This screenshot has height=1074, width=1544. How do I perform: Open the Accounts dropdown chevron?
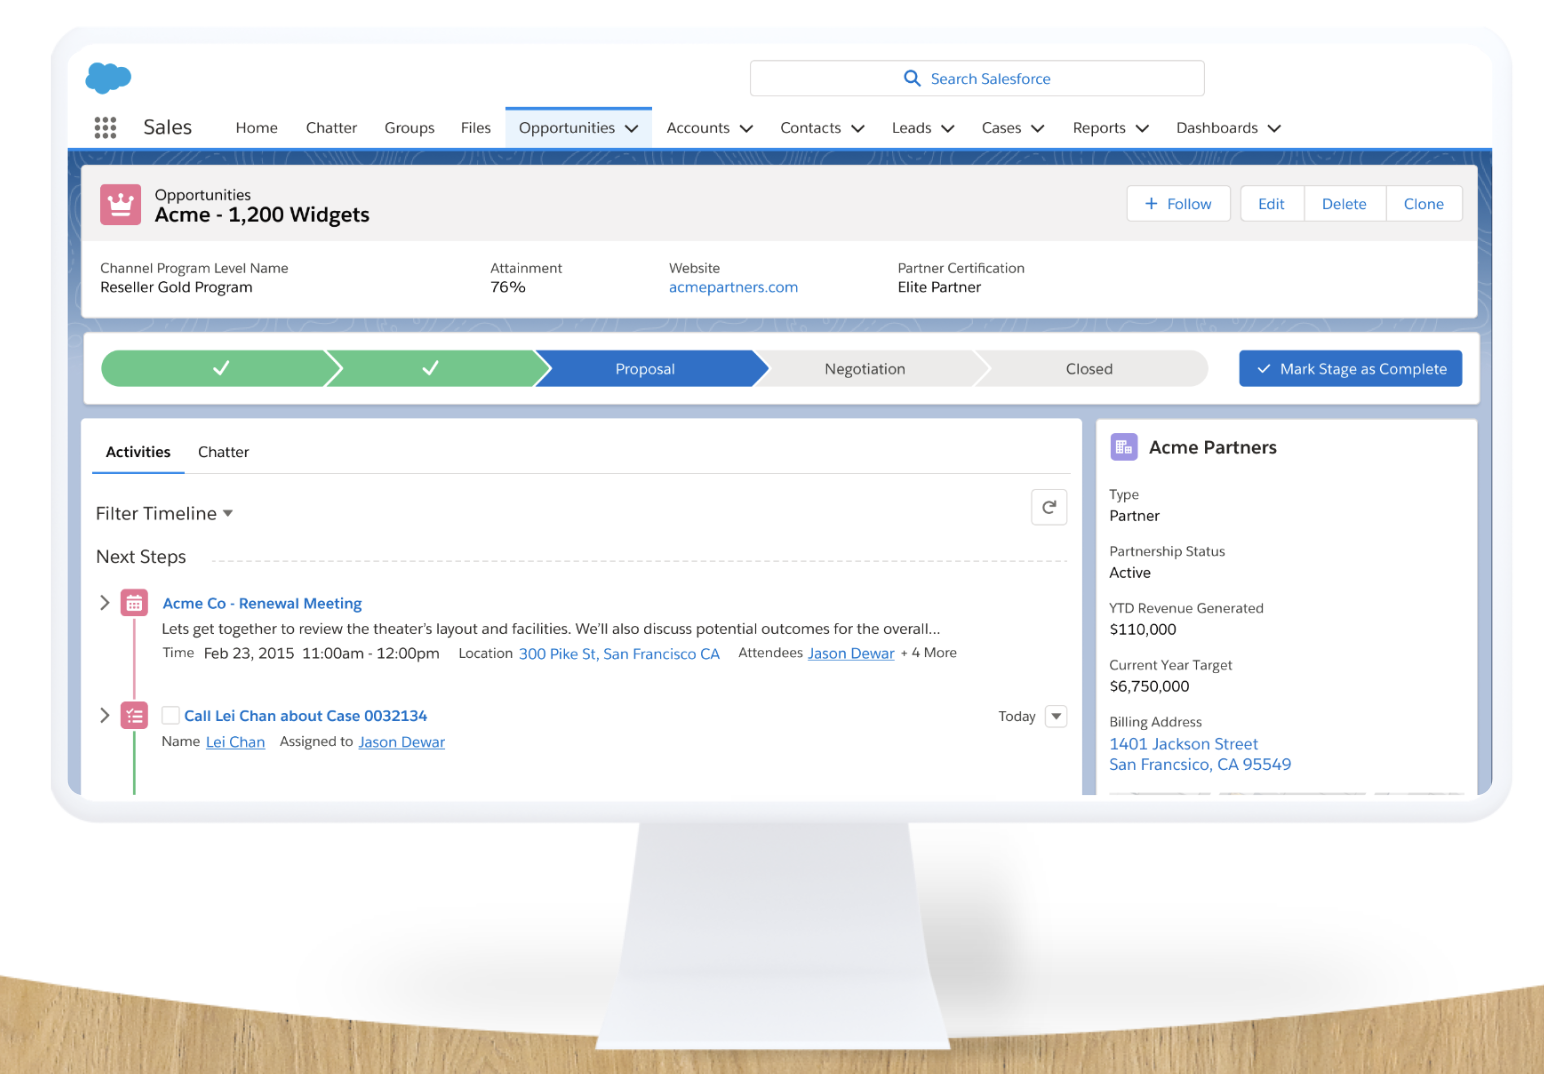pyautogui.click(x=746, y=128)
